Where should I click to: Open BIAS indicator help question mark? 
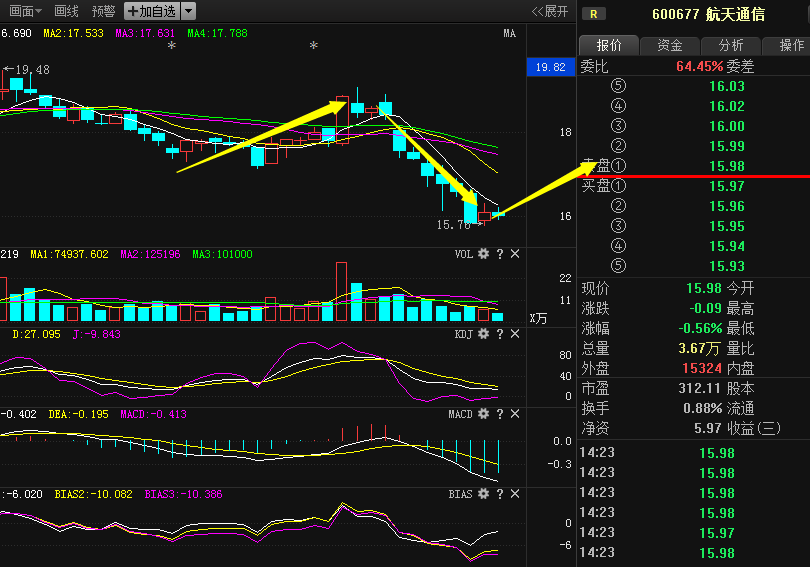pos(500,494)
